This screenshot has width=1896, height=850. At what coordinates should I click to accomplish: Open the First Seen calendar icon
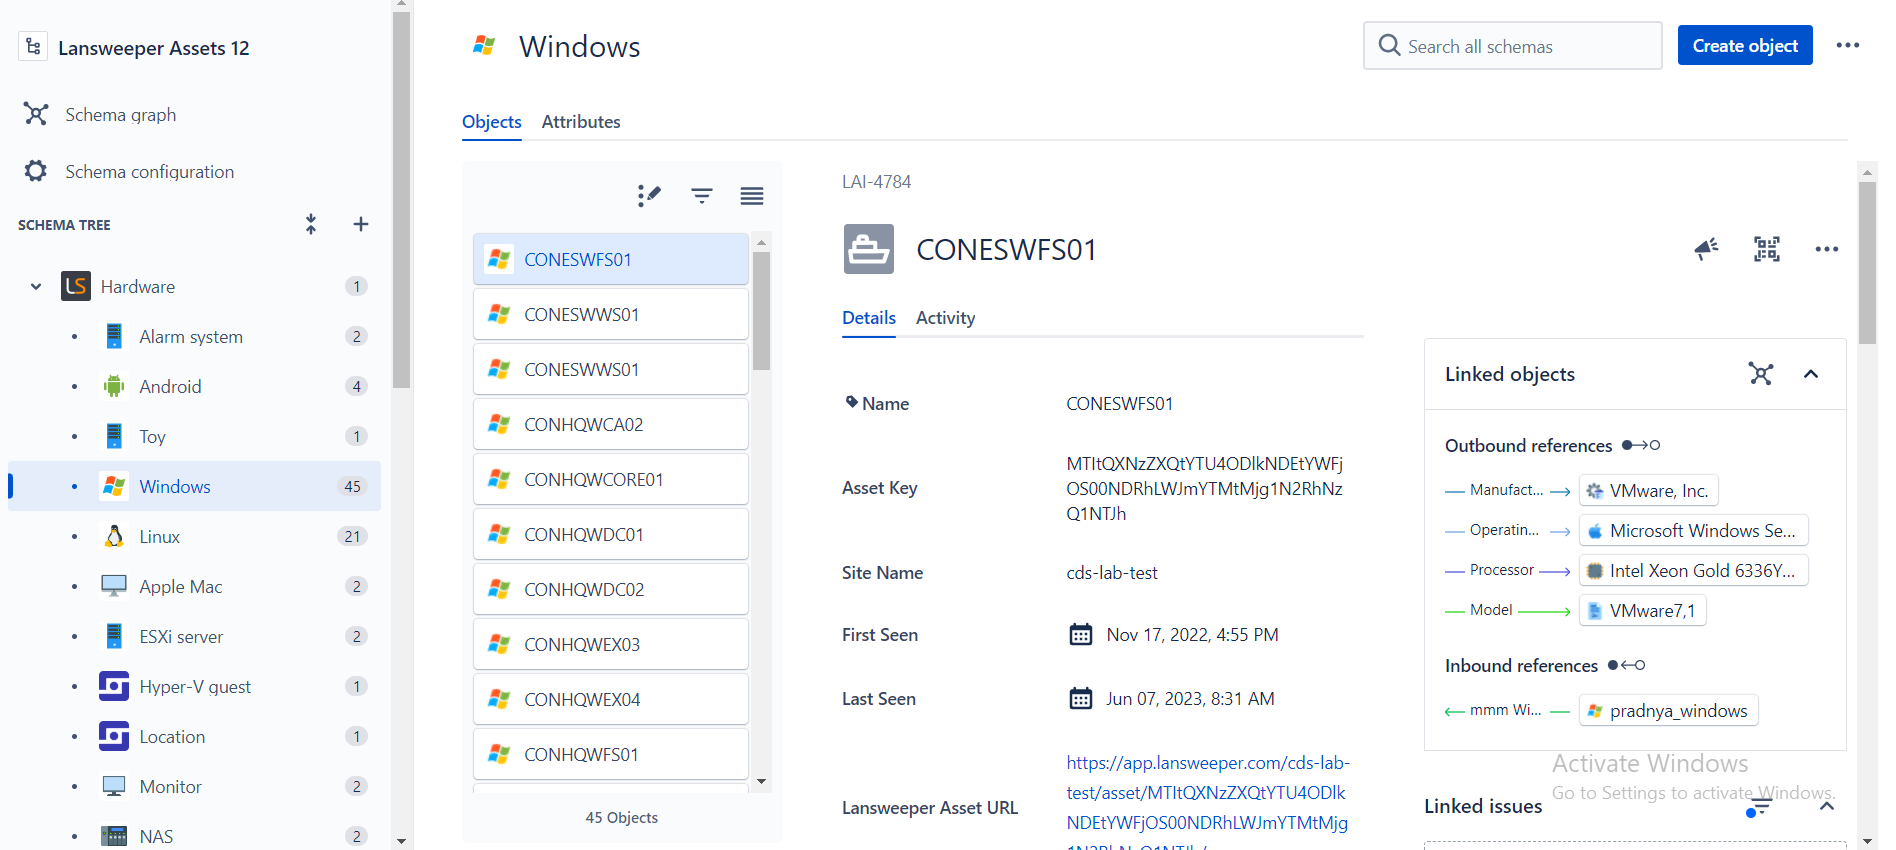[1081, 635]
